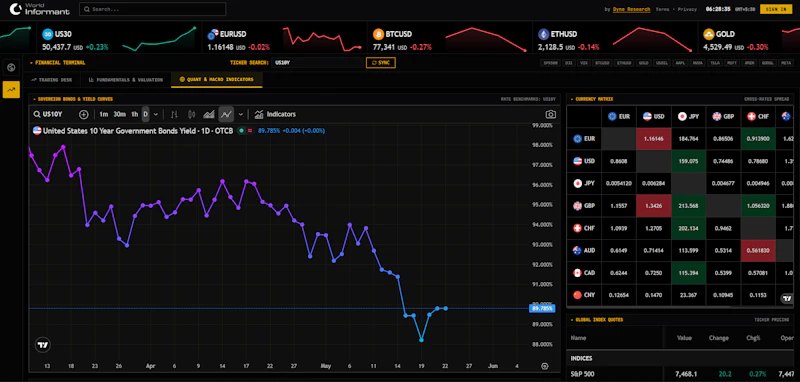Click the US10Y symbol search in chart
800x382 pixels.
[x=48, y=114]
